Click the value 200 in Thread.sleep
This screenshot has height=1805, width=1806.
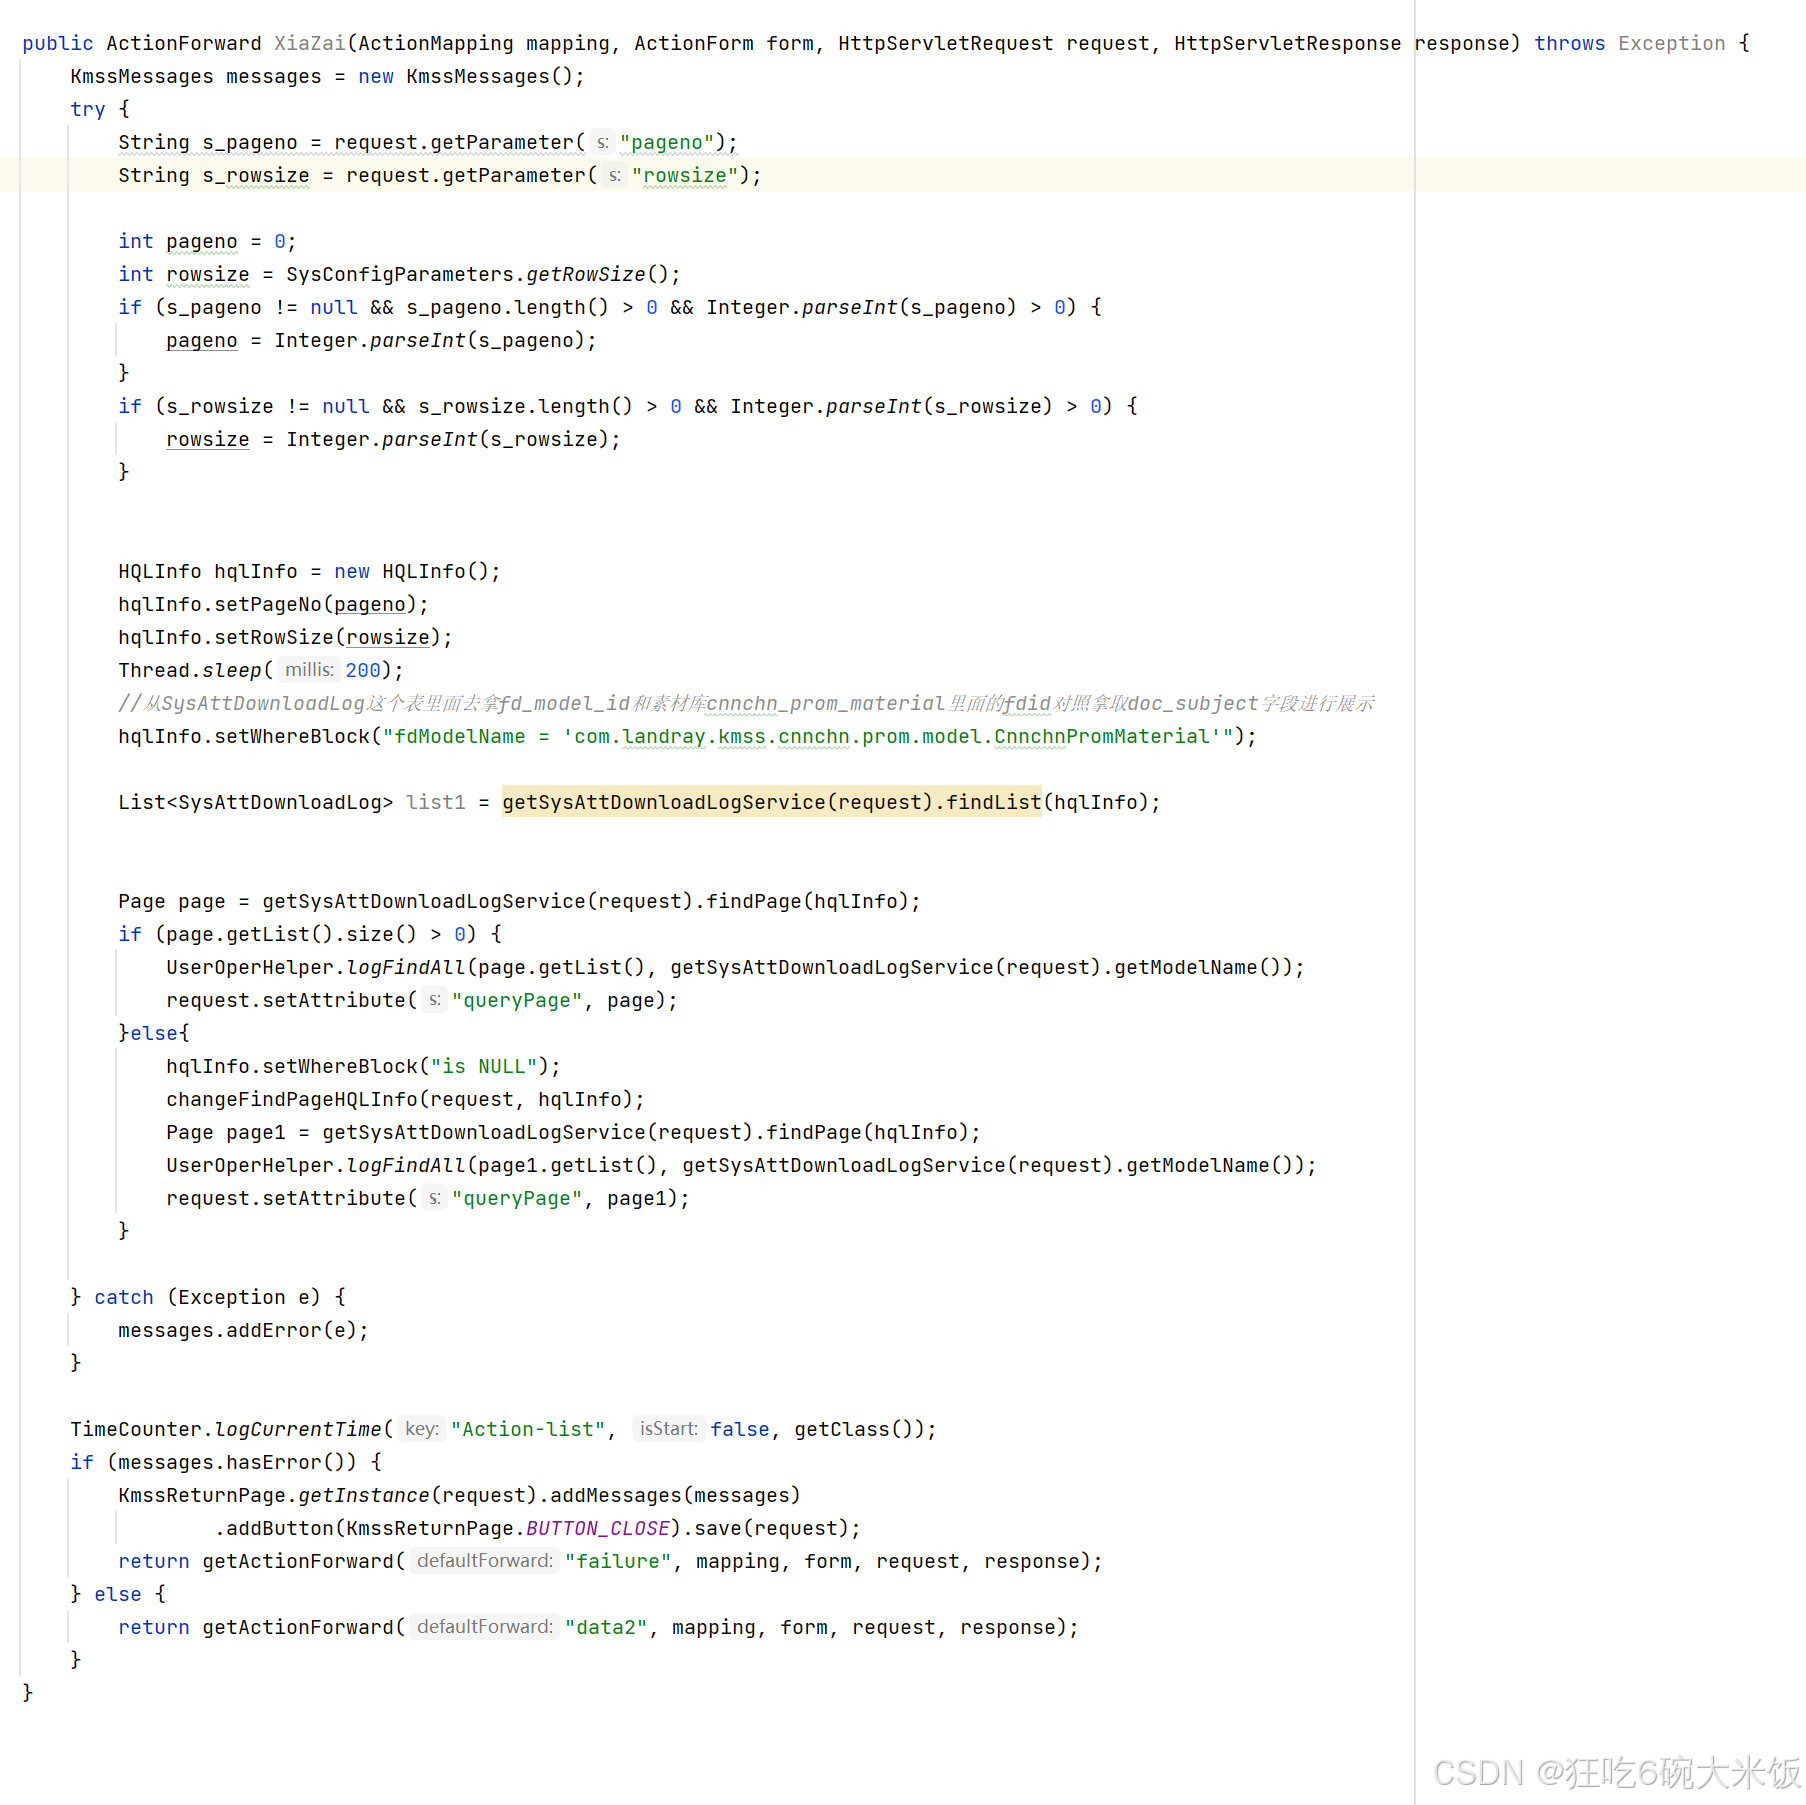pos(363,670)
